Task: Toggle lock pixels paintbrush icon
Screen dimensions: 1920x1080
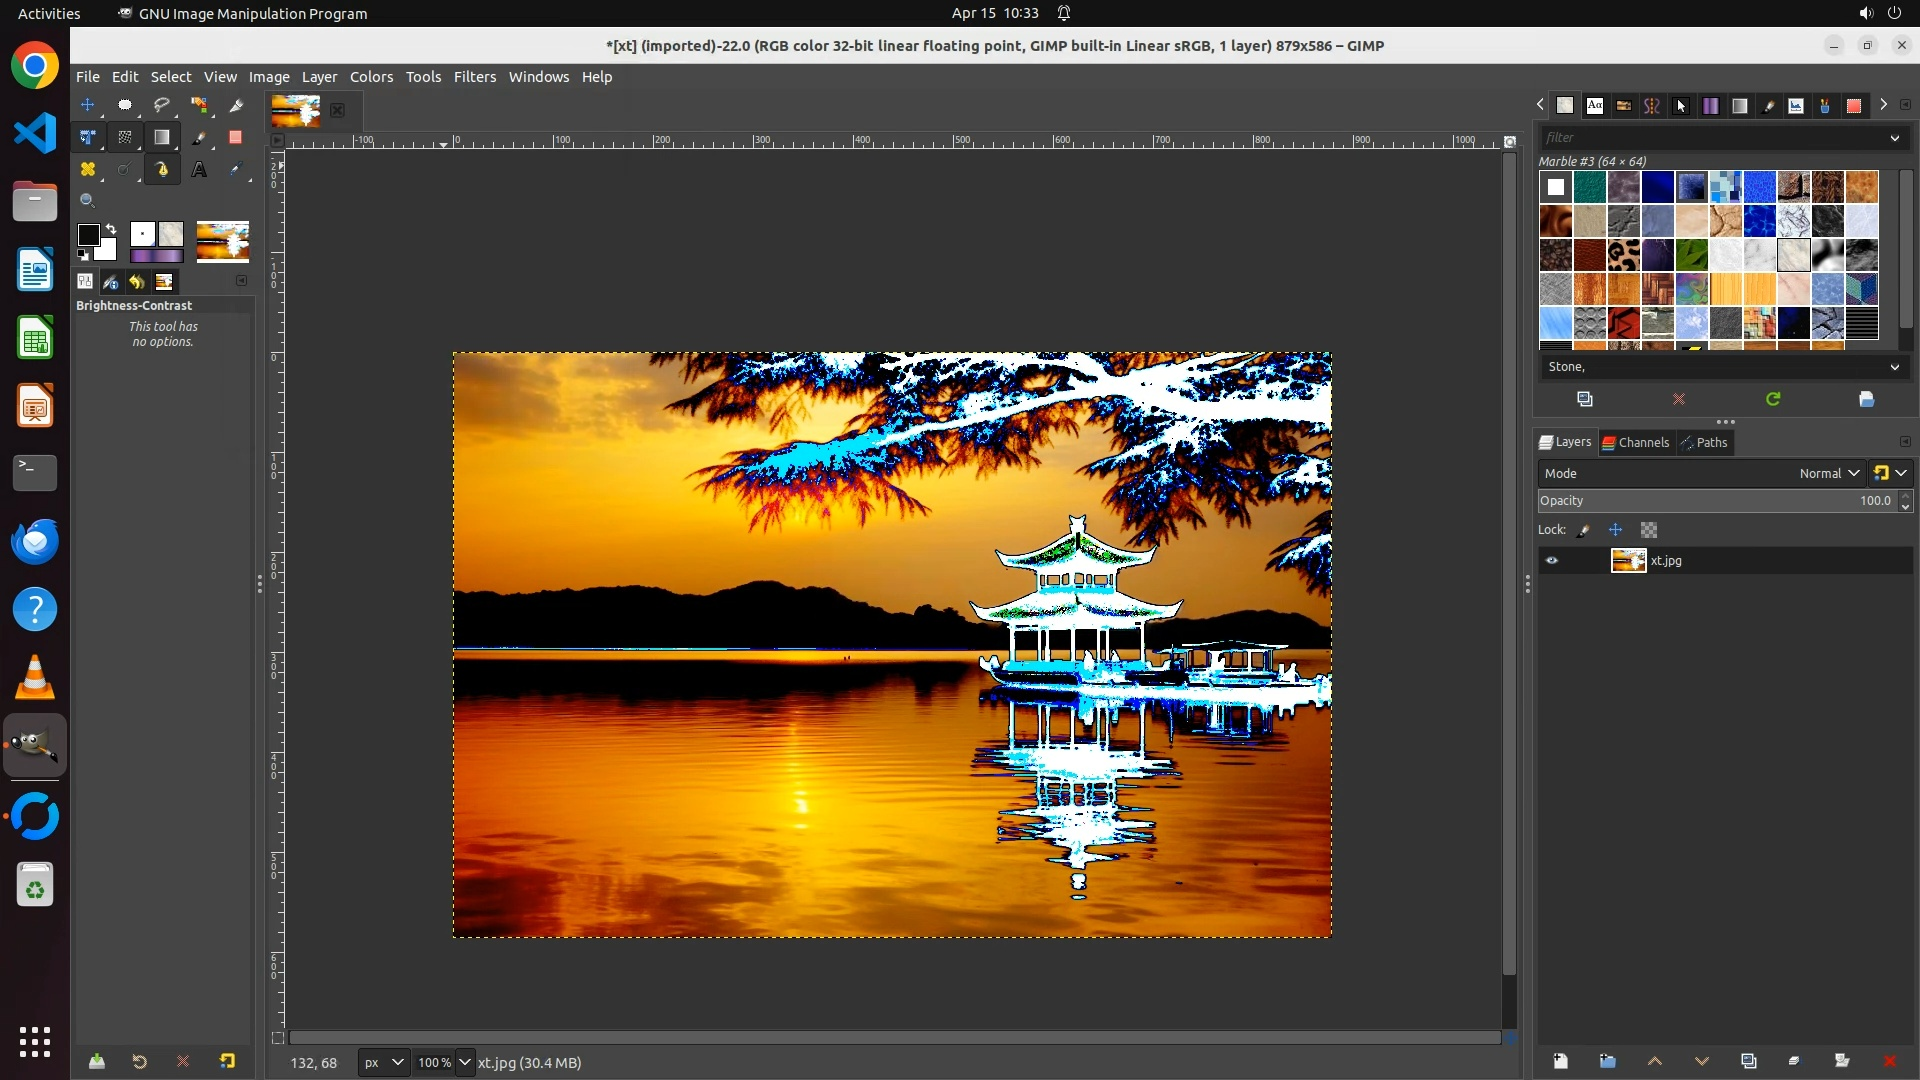Action: pyautogui.click(x=1584, y=530)
